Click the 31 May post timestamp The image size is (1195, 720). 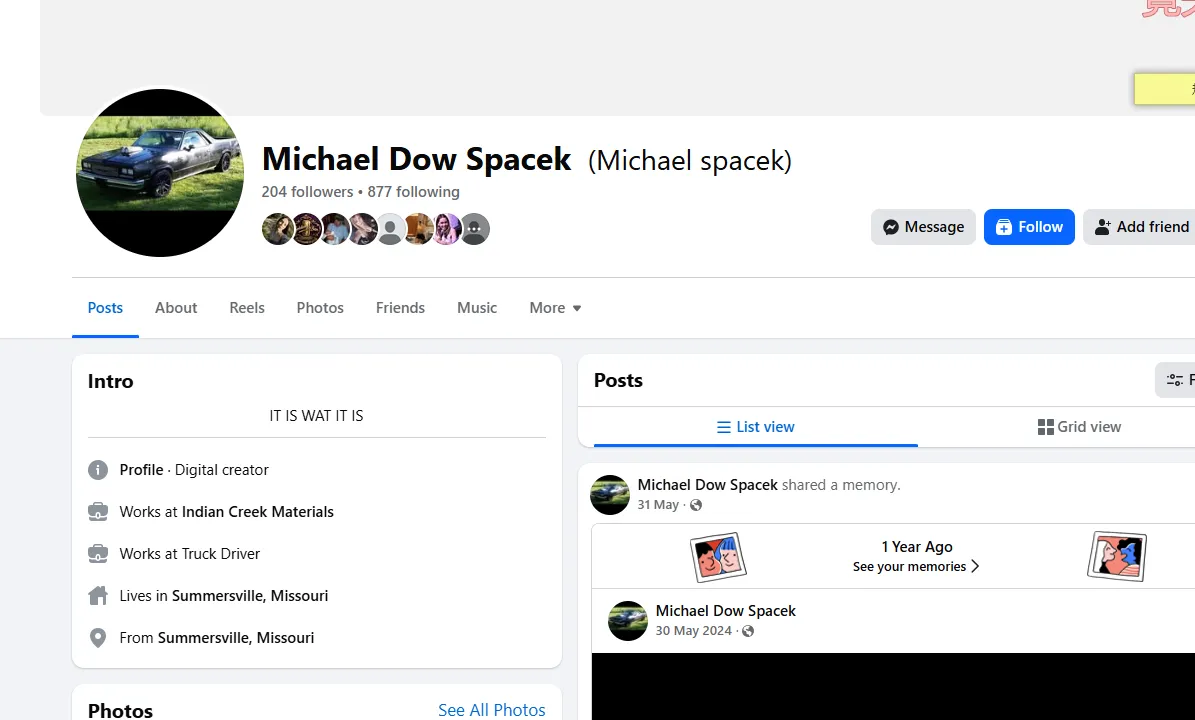point(658,504)
